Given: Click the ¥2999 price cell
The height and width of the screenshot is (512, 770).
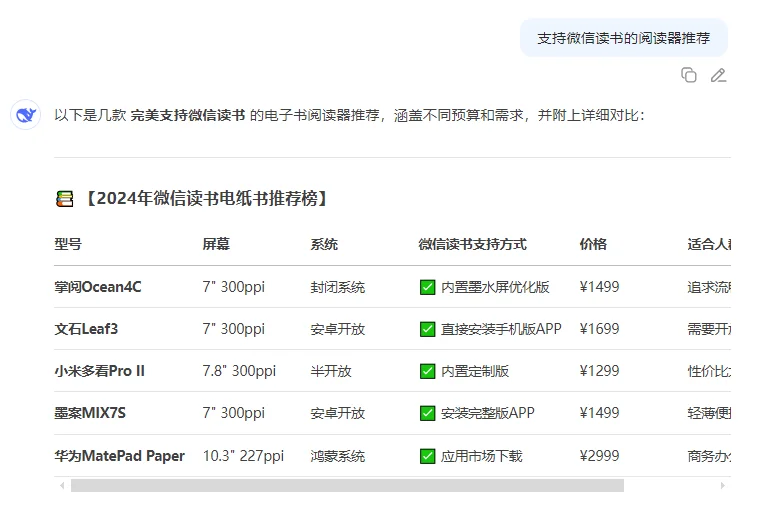Looking at the screenshot, I should tap(599, 456).
